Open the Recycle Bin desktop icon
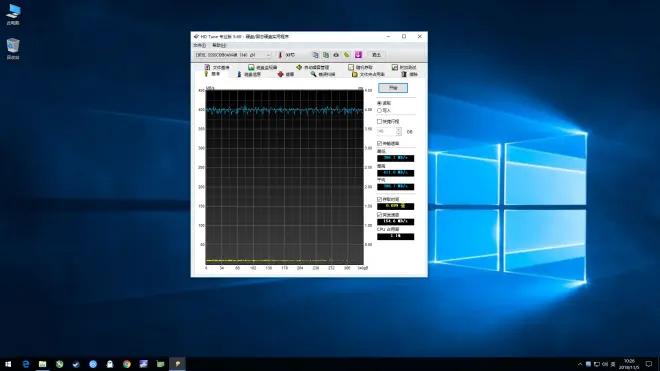 point(13,48)
